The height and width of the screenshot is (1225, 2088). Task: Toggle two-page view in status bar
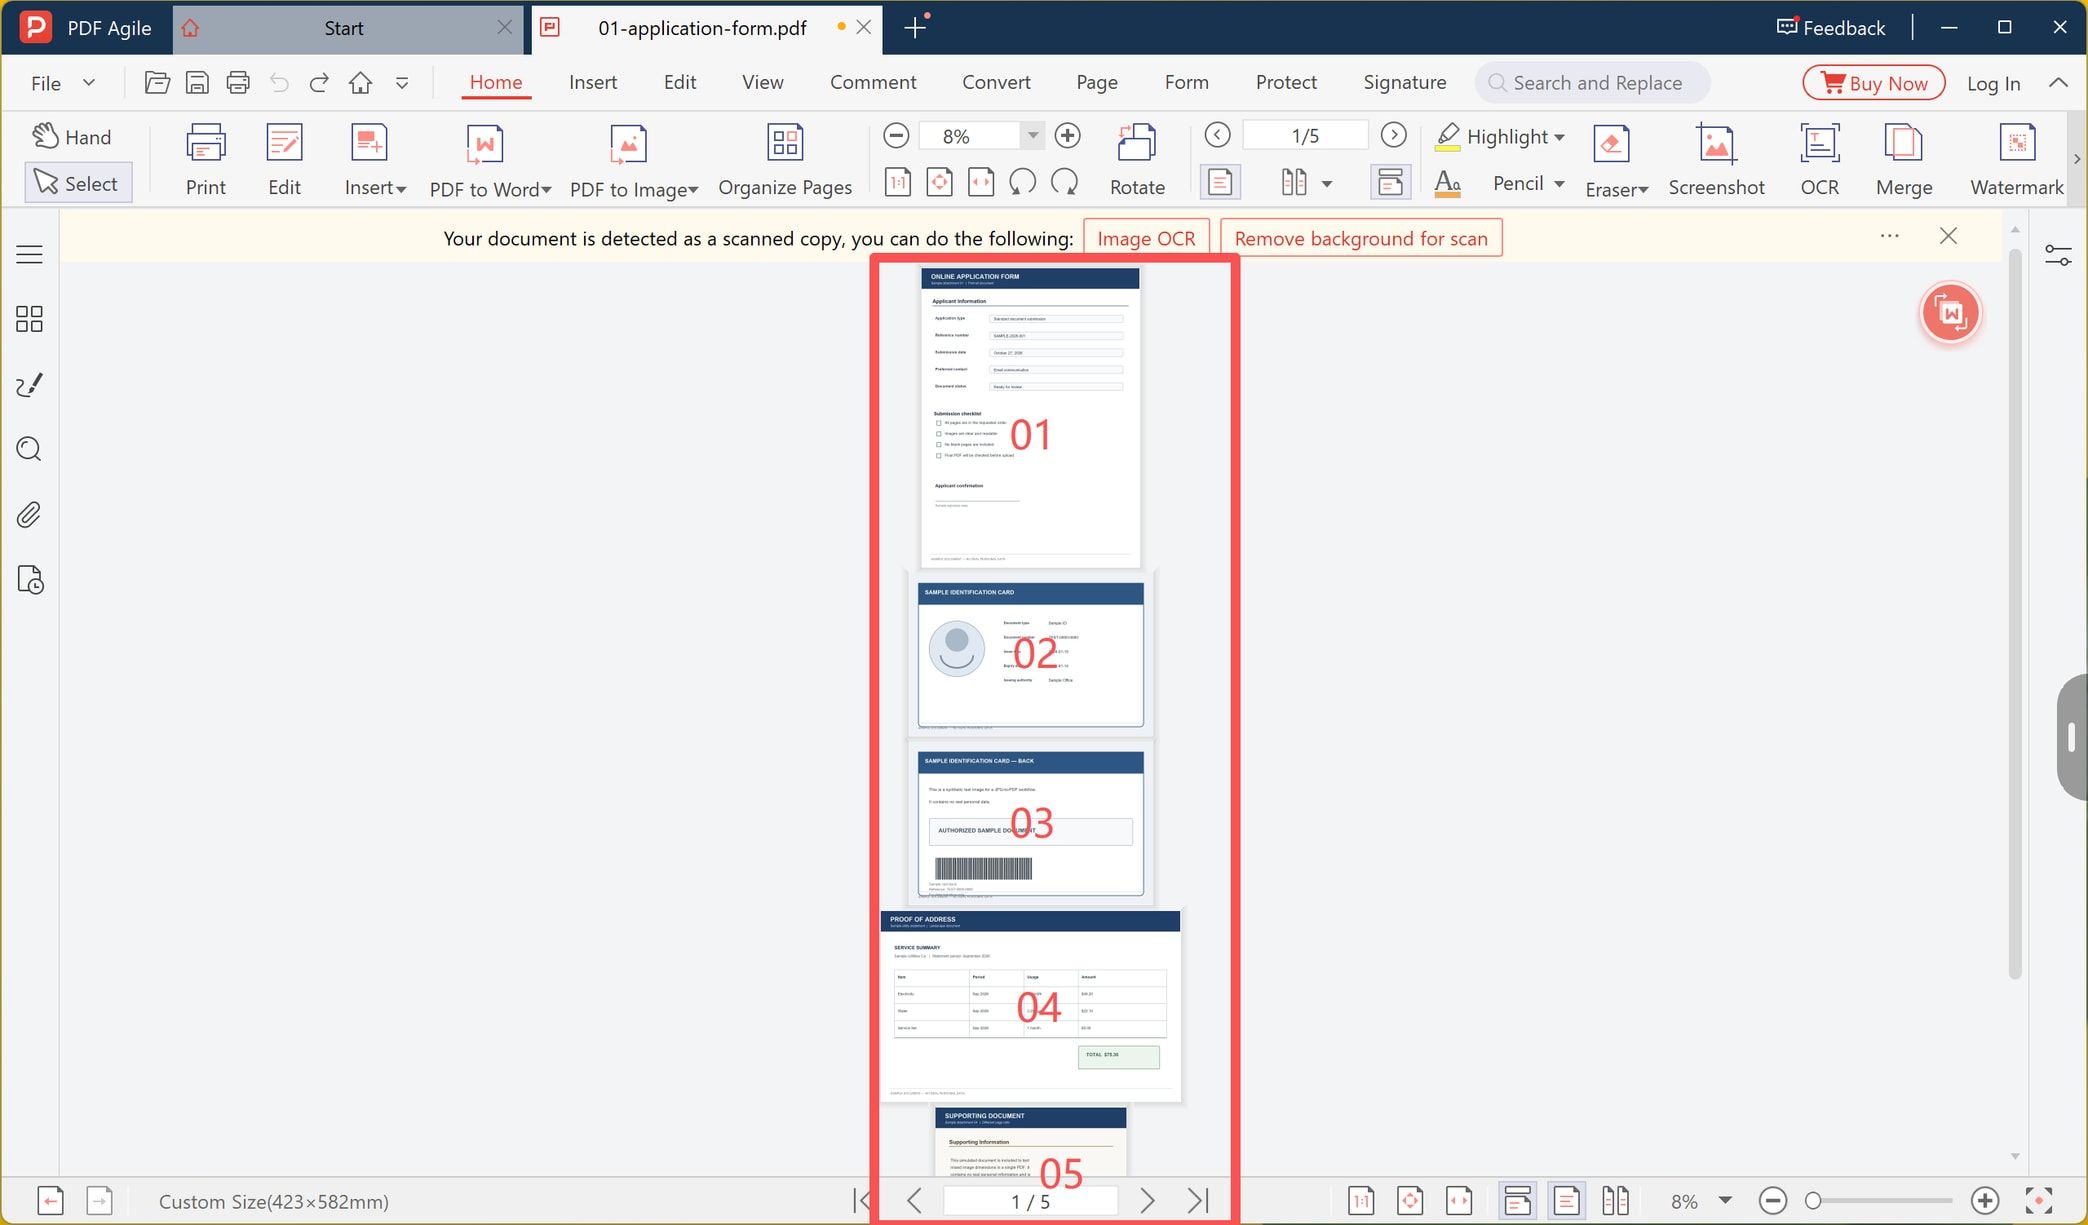(x=1615, y=1200)
